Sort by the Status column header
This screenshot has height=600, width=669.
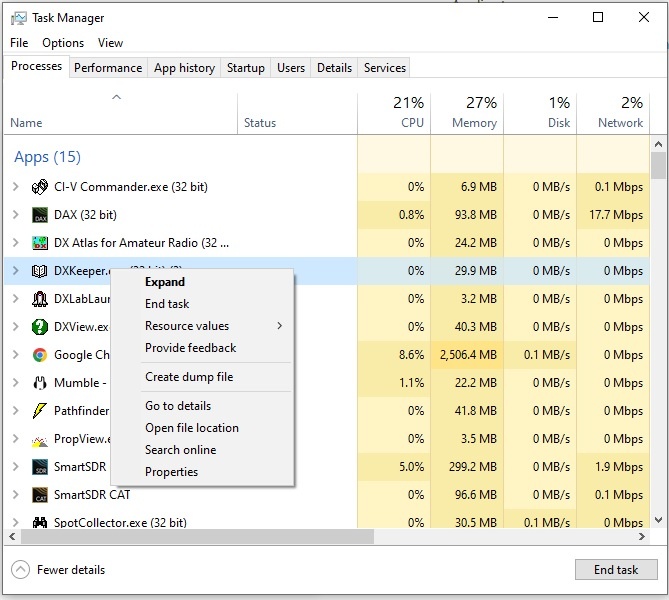(297, 114)
